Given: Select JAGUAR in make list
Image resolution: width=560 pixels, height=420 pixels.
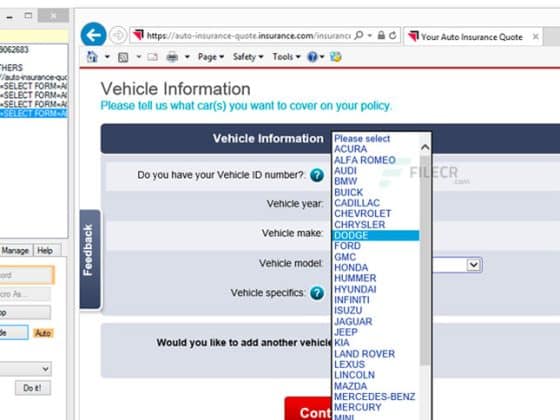Looking at the screenshot, I should click(353, 321).
